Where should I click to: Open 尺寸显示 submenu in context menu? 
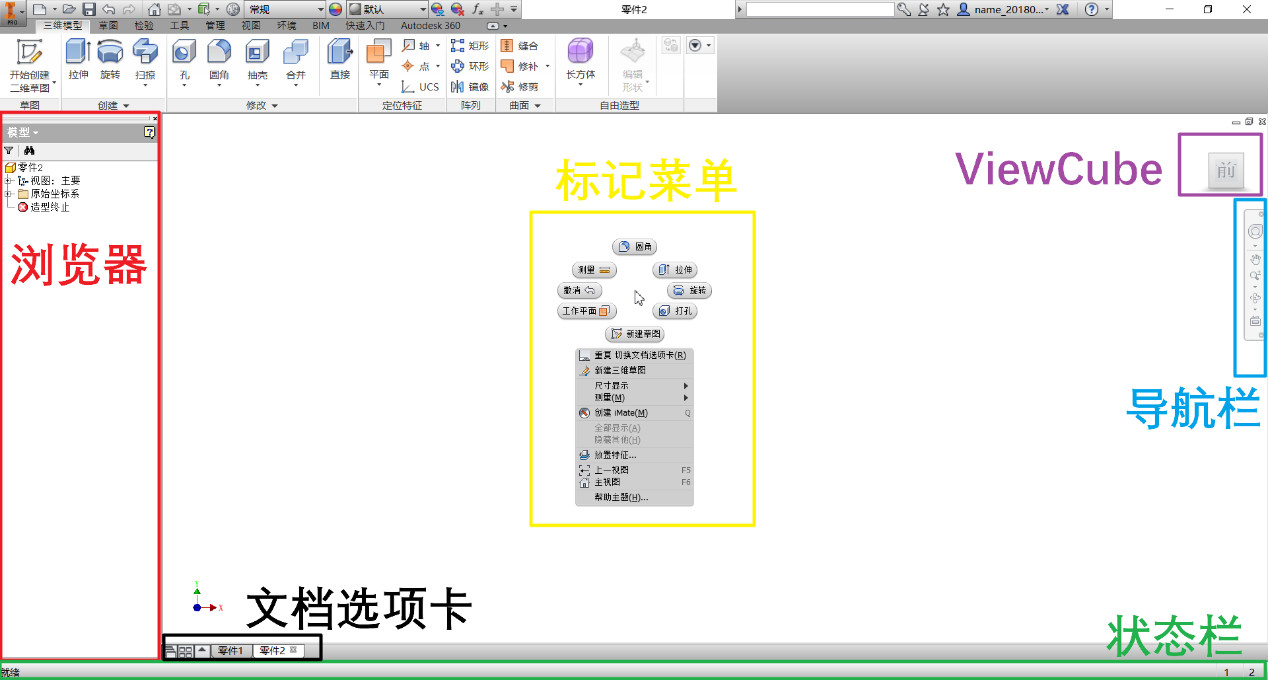(x=634, y=386)
